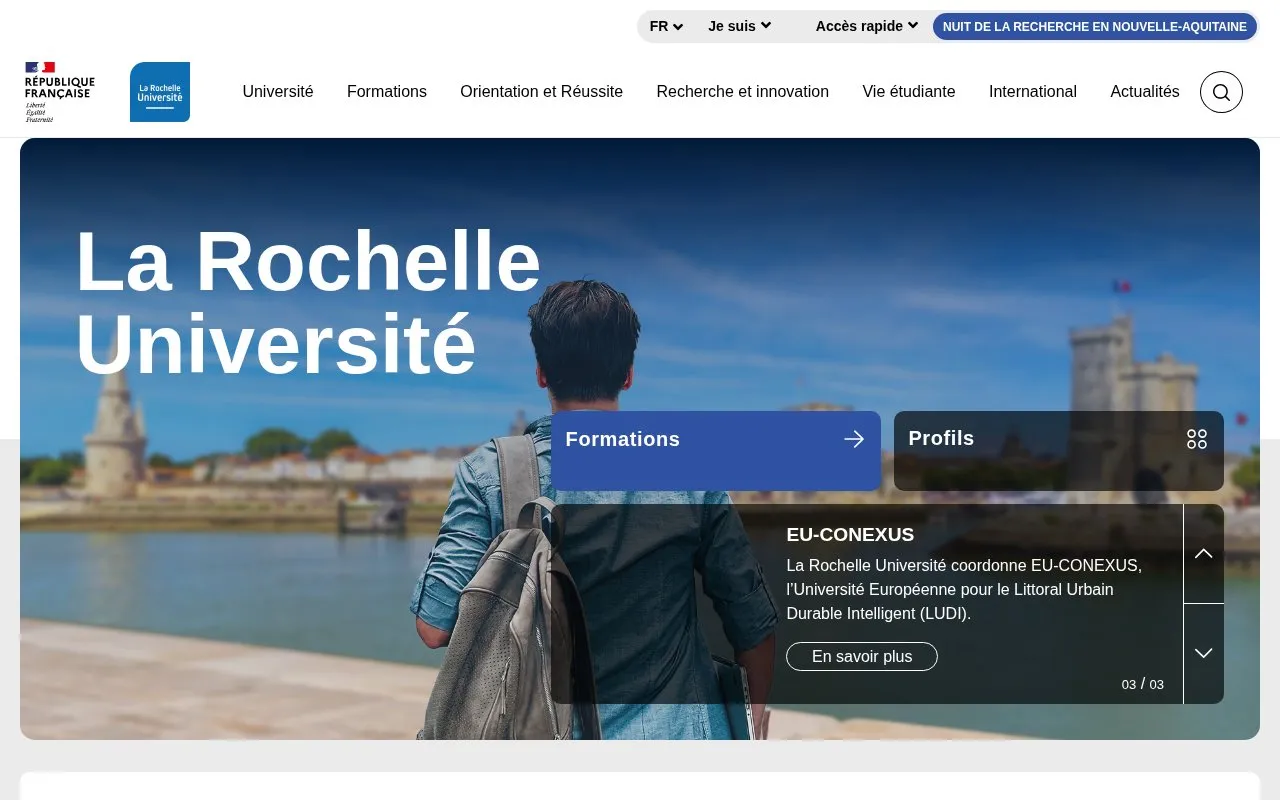Click the La Rochelle Université hero title
This screenshot has width=1280, height=800.
point(308,303)
